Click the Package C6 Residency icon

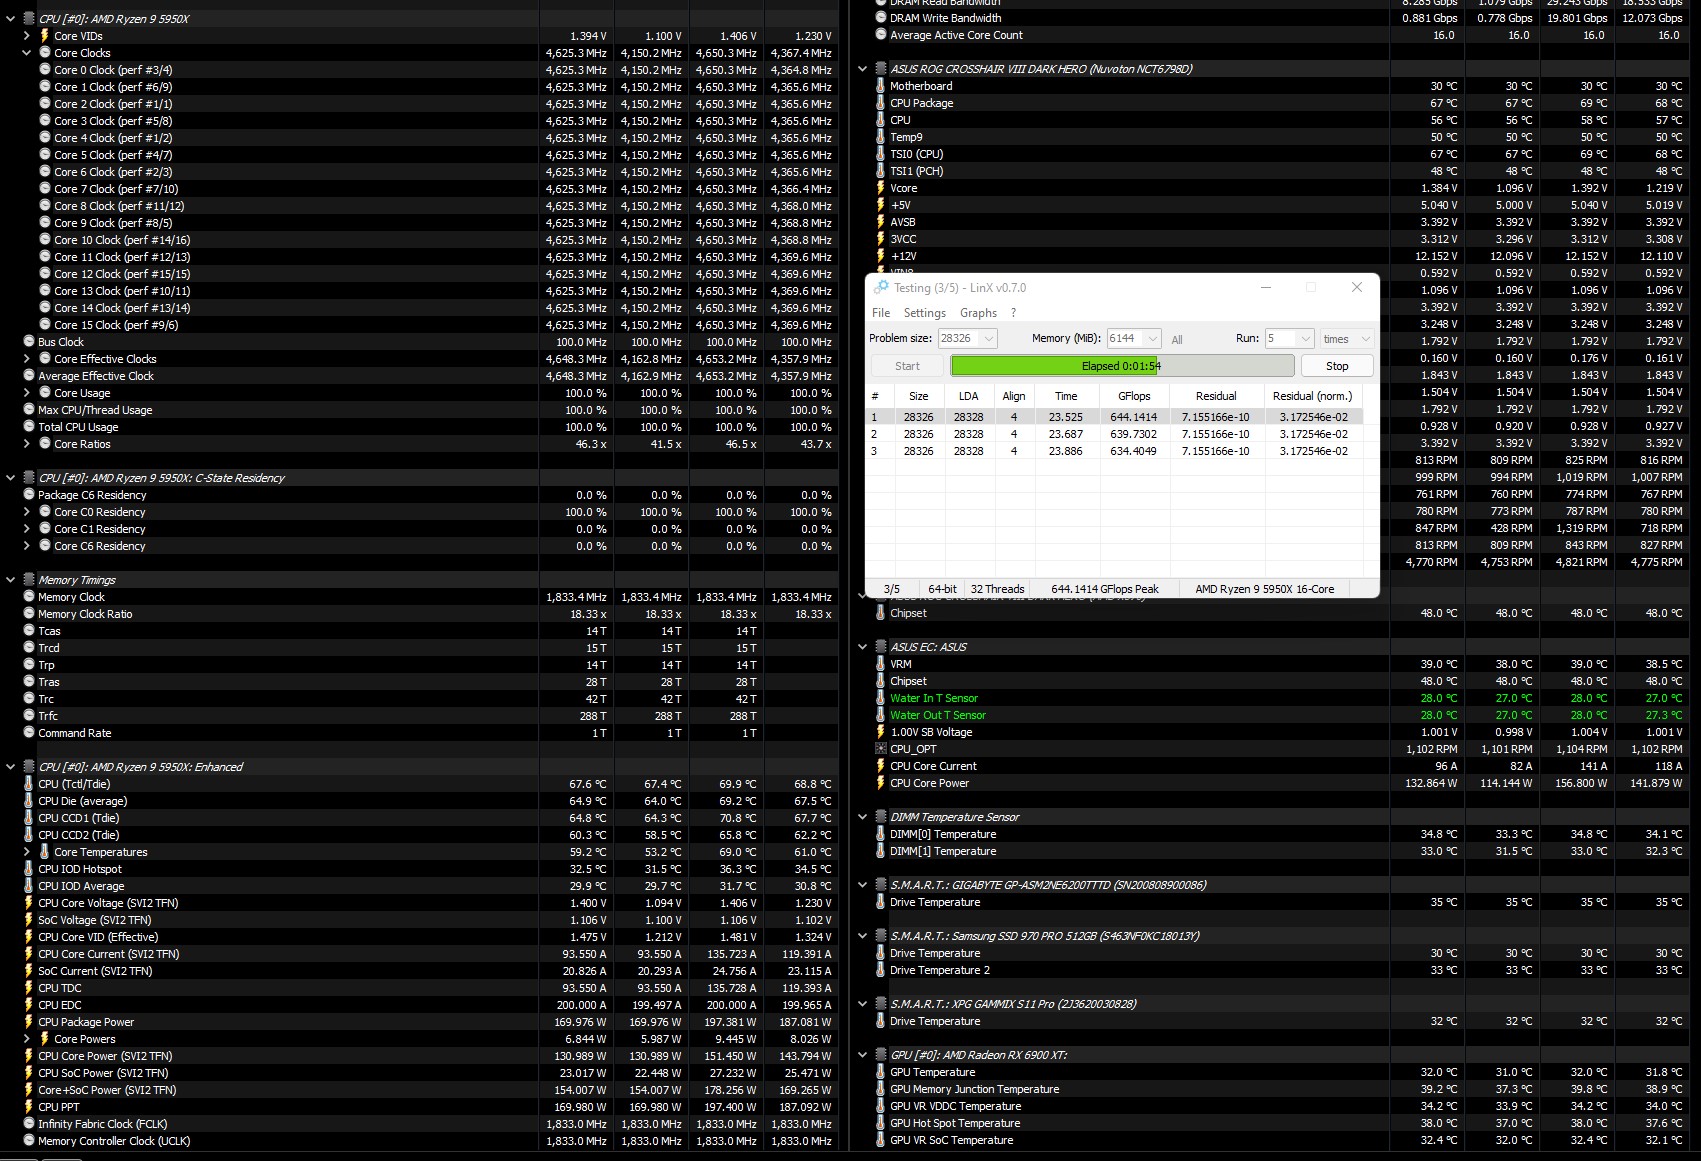[29, 495]
